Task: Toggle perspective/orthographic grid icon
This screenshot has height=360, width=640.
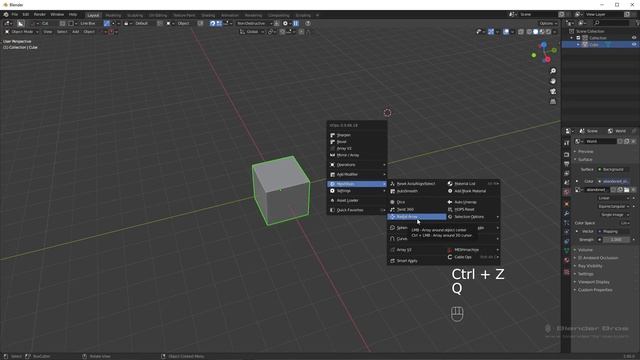Action: (553, 102)
